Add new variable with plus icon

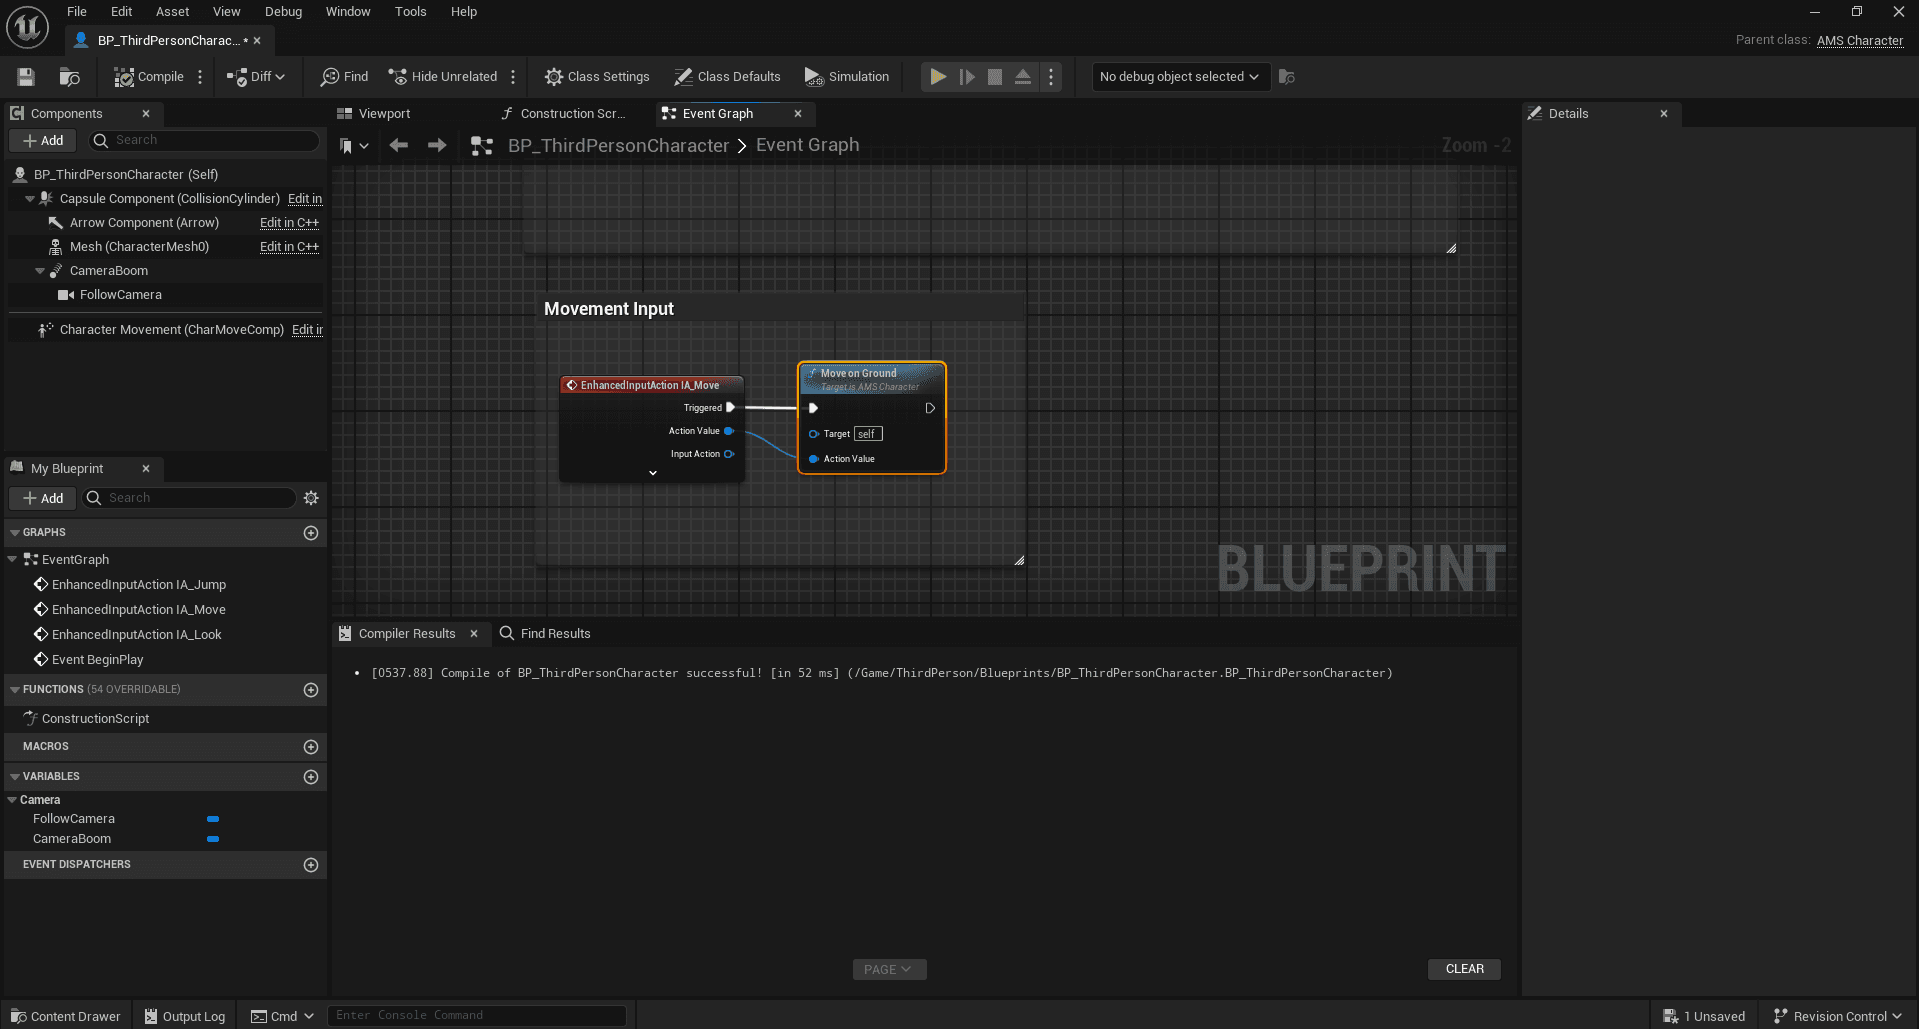pos(311,777)
